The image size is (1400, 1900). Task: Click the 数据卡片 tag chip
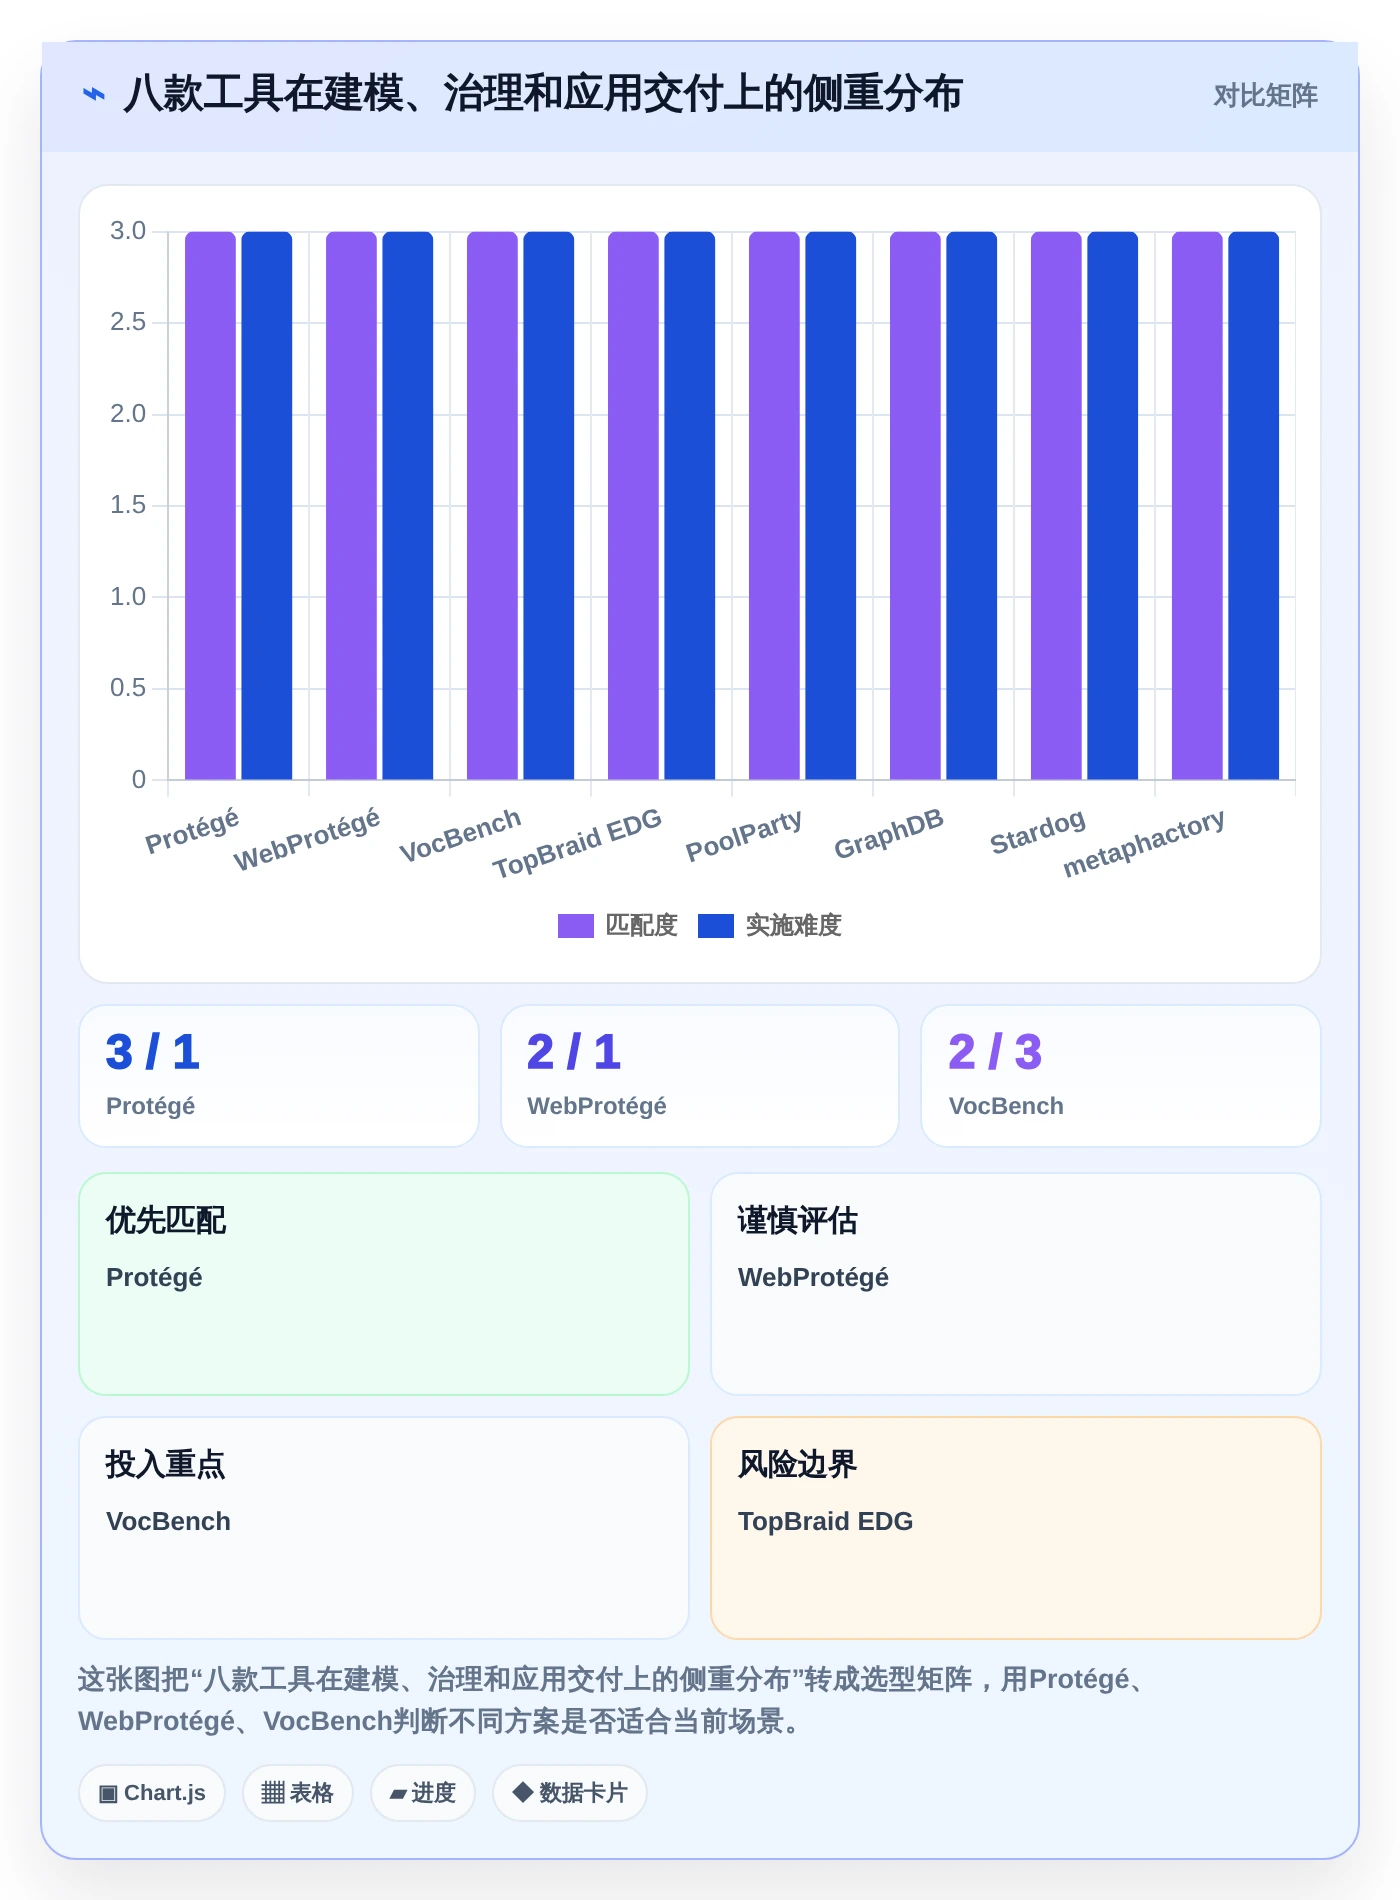(570, 1793)
